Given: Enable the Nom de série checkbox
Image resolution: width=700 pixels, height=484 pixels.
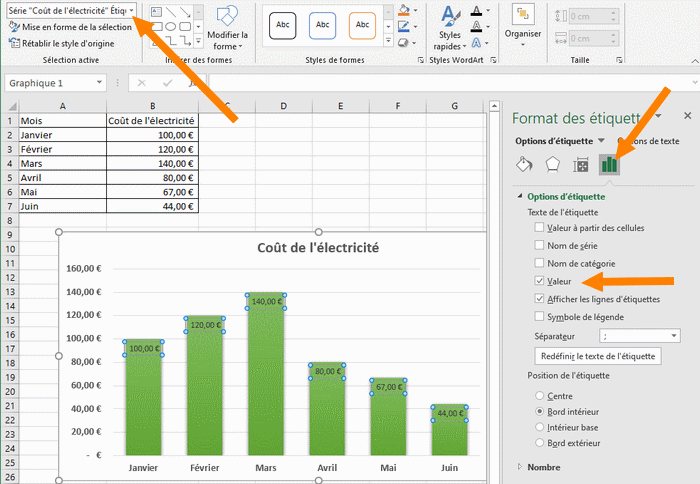Looking at the screenshot, I should coord(541,246).
